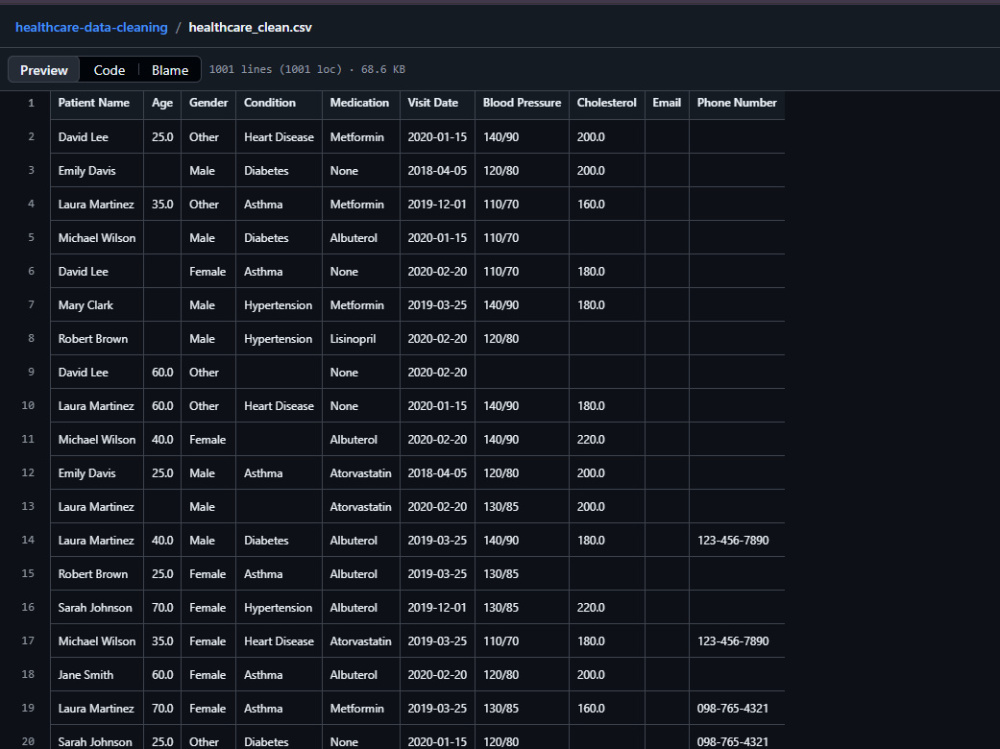Click blood pressure '130/85' in row 13
1000x749 pixels.
[x=501, y=507]
